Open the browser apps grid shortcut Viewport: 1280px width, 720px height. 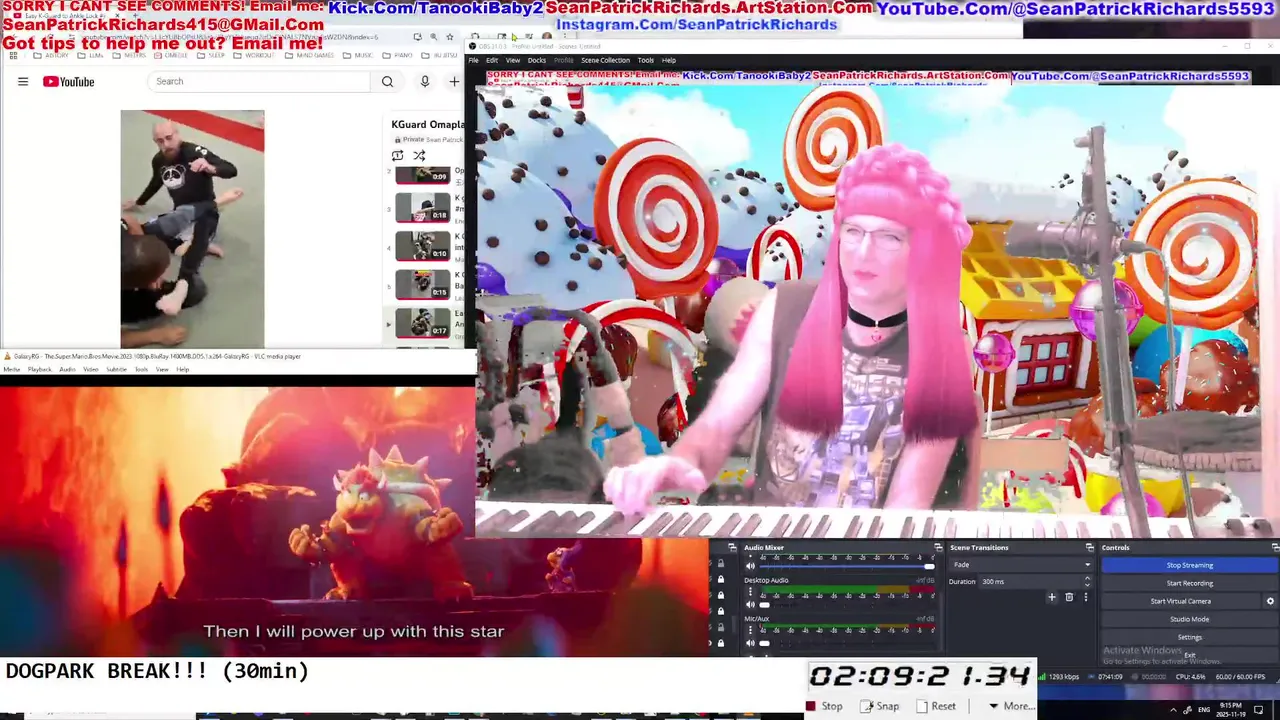click(x=13, y=55)
